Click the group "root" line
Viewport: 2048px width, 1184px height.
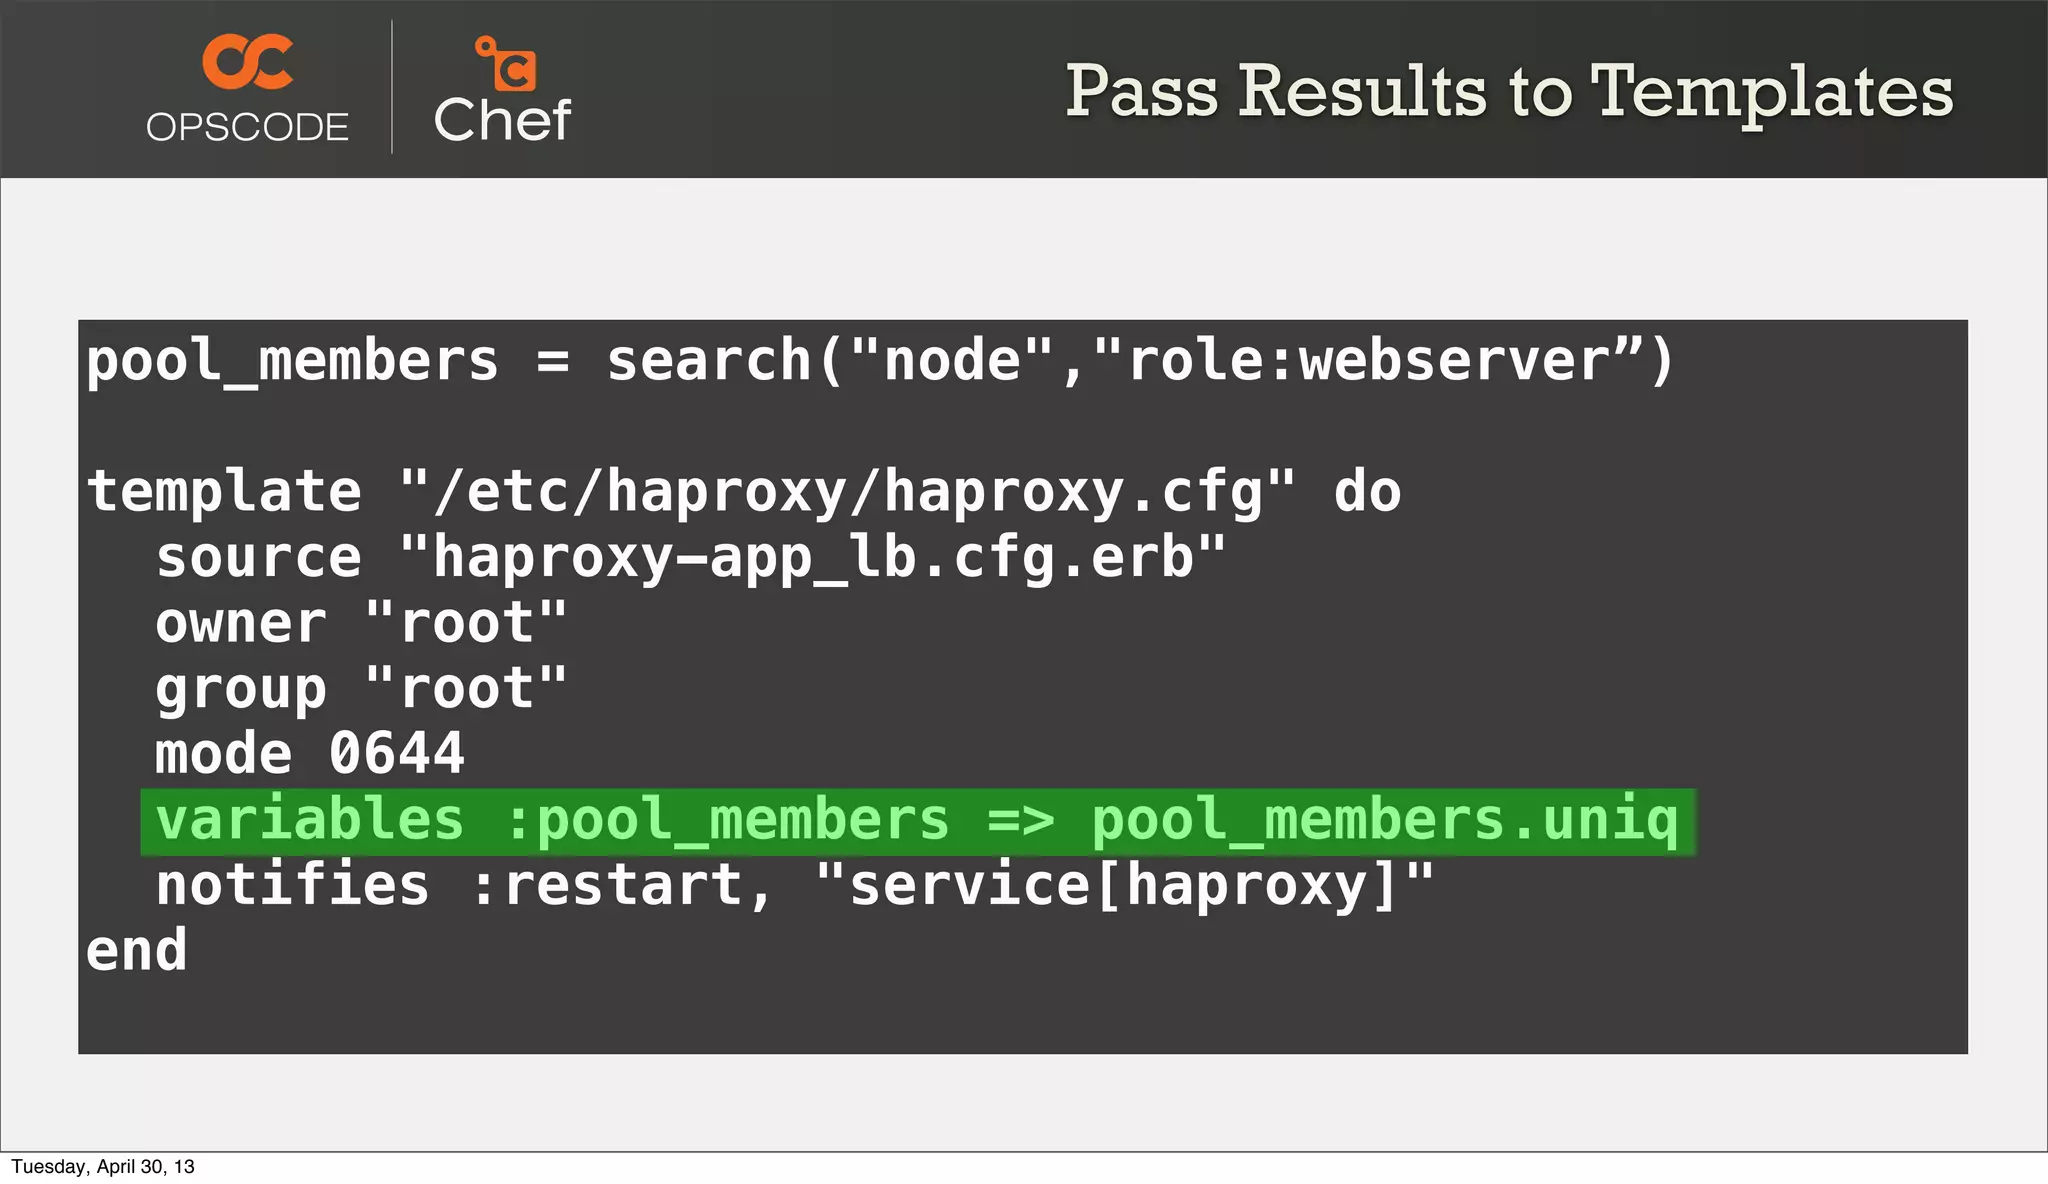[361, 690]
